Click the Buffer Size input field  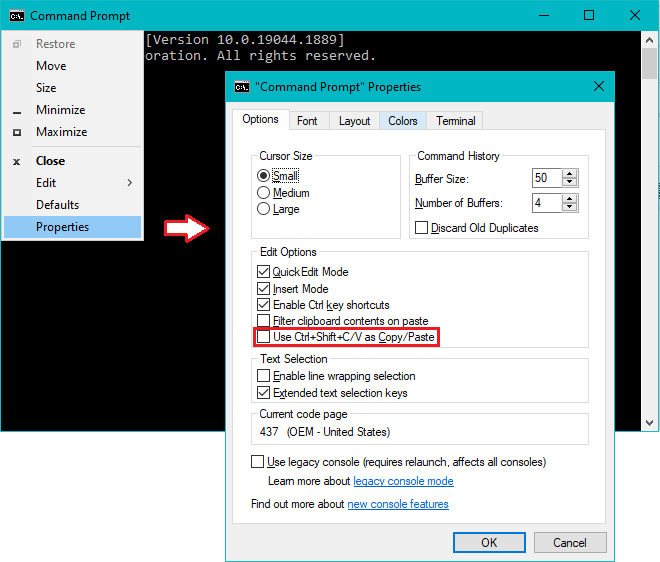[547, 178]
